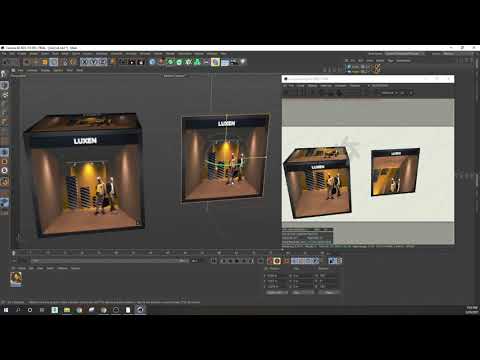Click the green Subdivision Surface icon
Viewport: 480px width, 360px height.
coord(170,62)
